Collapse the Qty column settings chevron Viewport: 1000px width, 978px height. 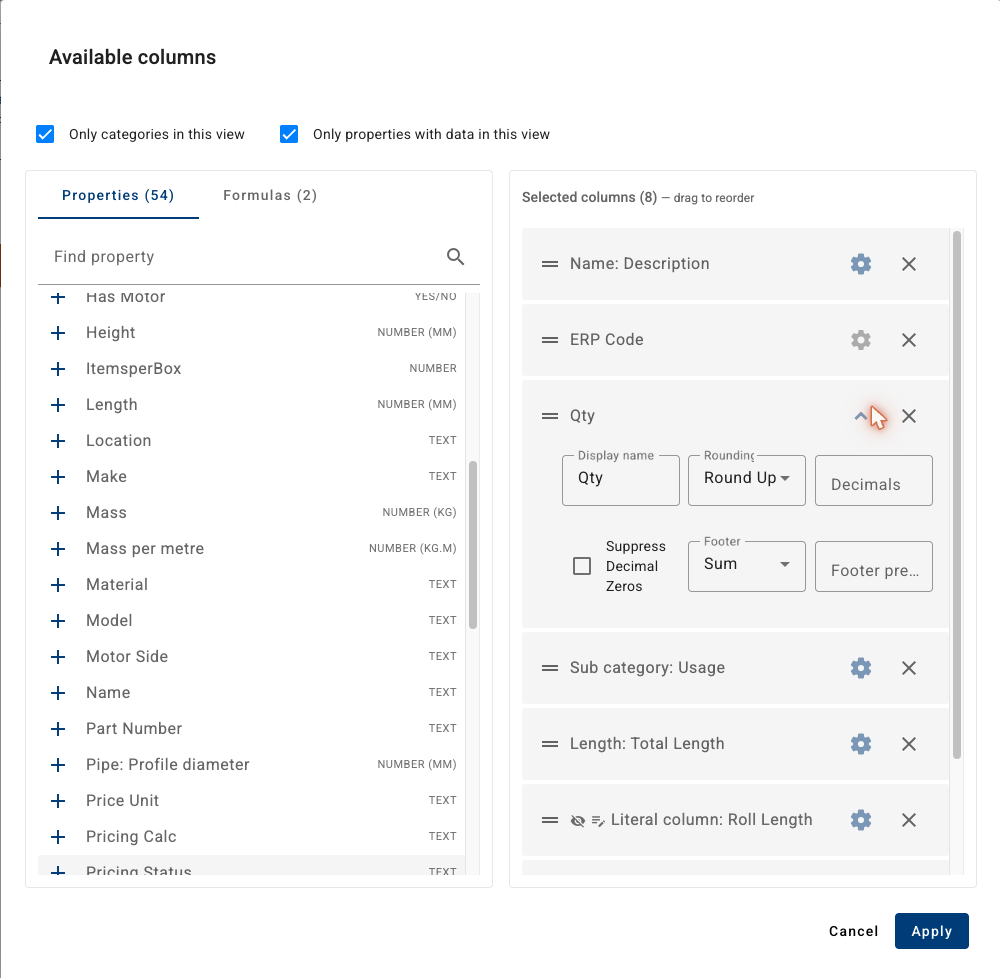coord(860,416)
